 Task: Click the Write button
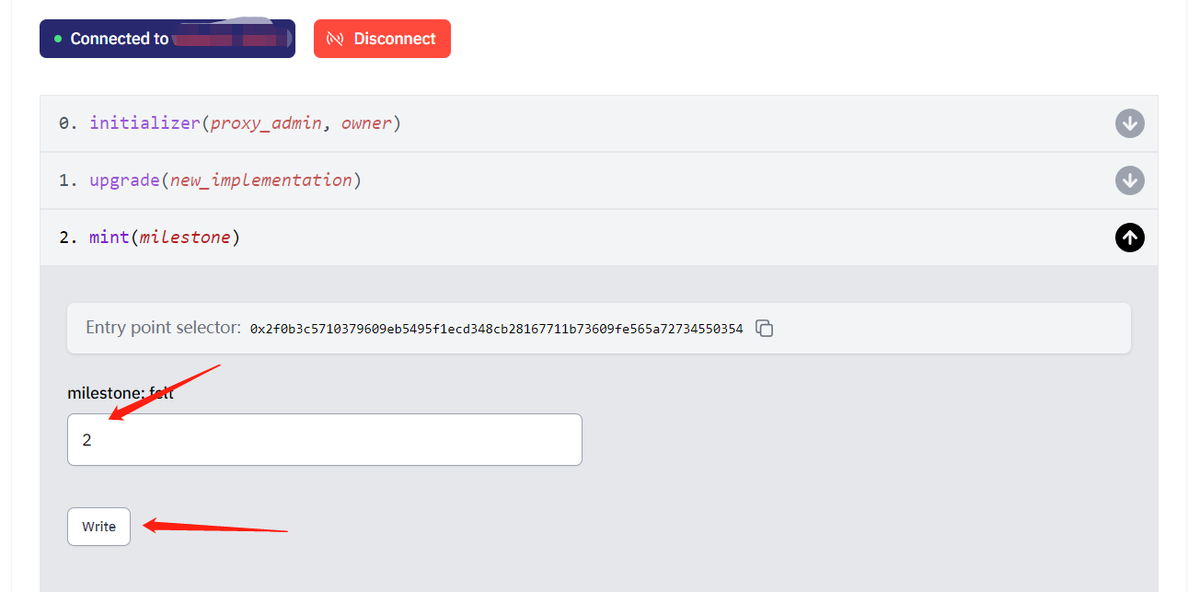coord(99,526)
